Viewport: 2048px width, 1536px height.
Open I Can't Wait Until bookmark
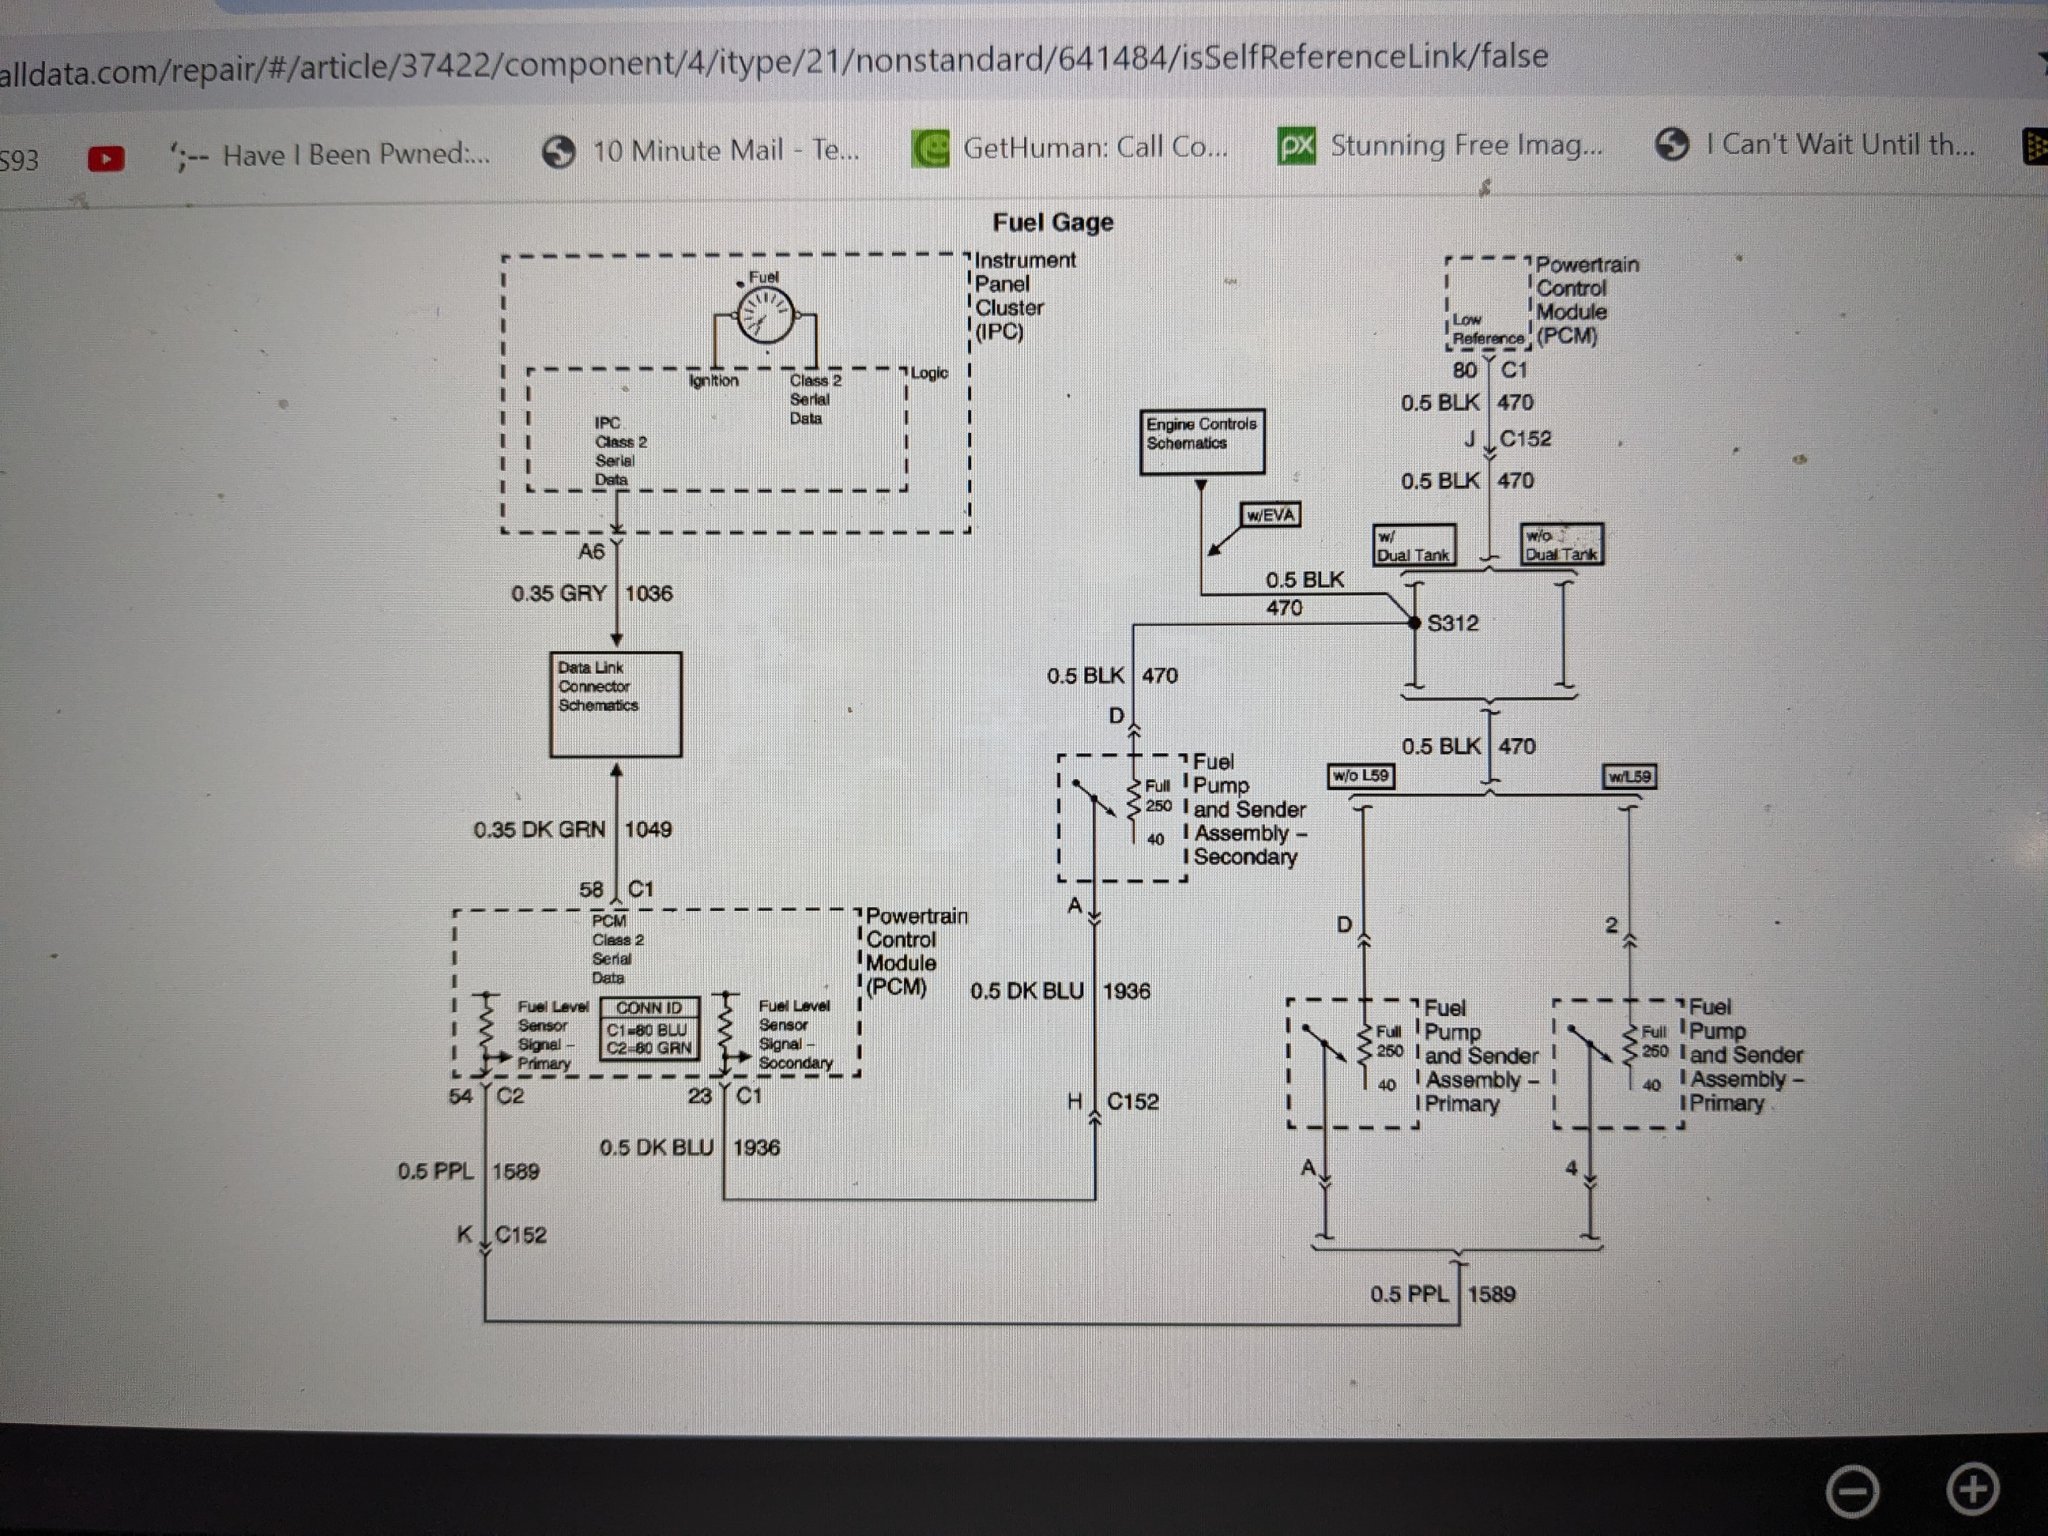tap(1840, 145)
